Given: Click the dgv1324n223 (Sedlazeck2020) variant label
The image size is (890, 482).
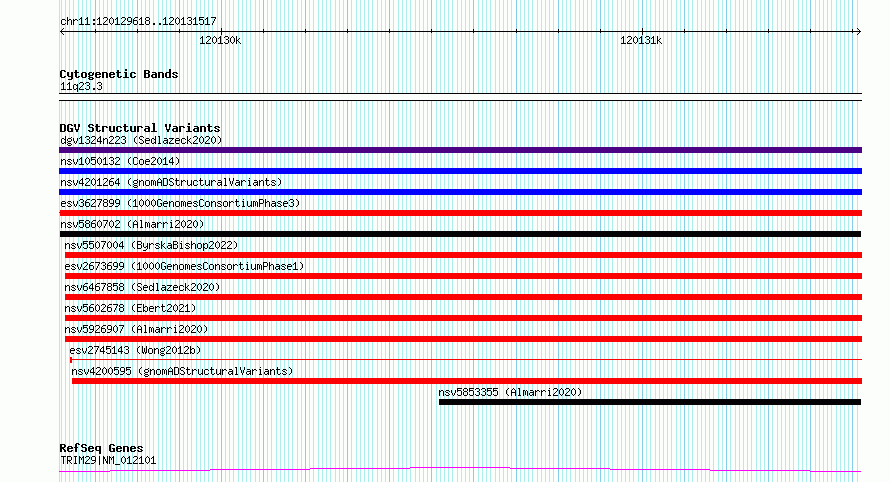Looking at the screenshot, I should click(141, 140).
